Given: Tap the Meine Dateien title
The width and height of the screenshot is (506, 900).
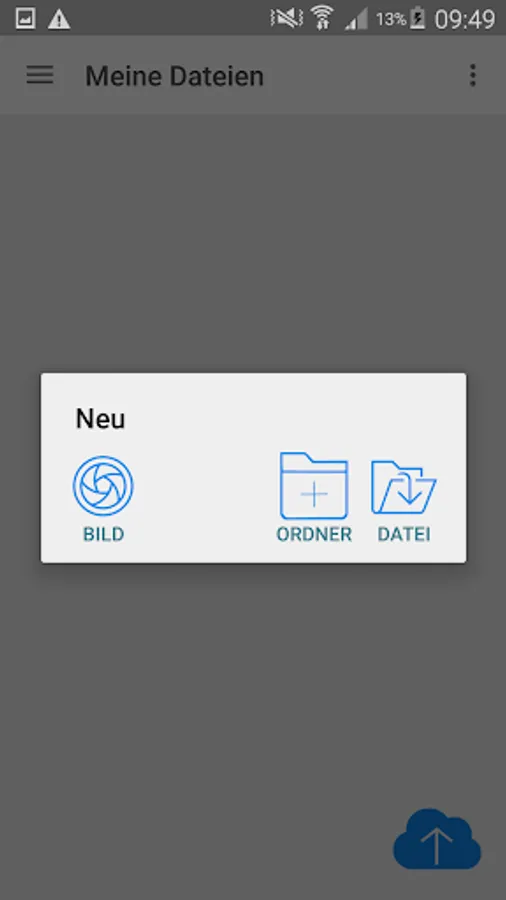Looking at the screenshot, I should 174,76.
